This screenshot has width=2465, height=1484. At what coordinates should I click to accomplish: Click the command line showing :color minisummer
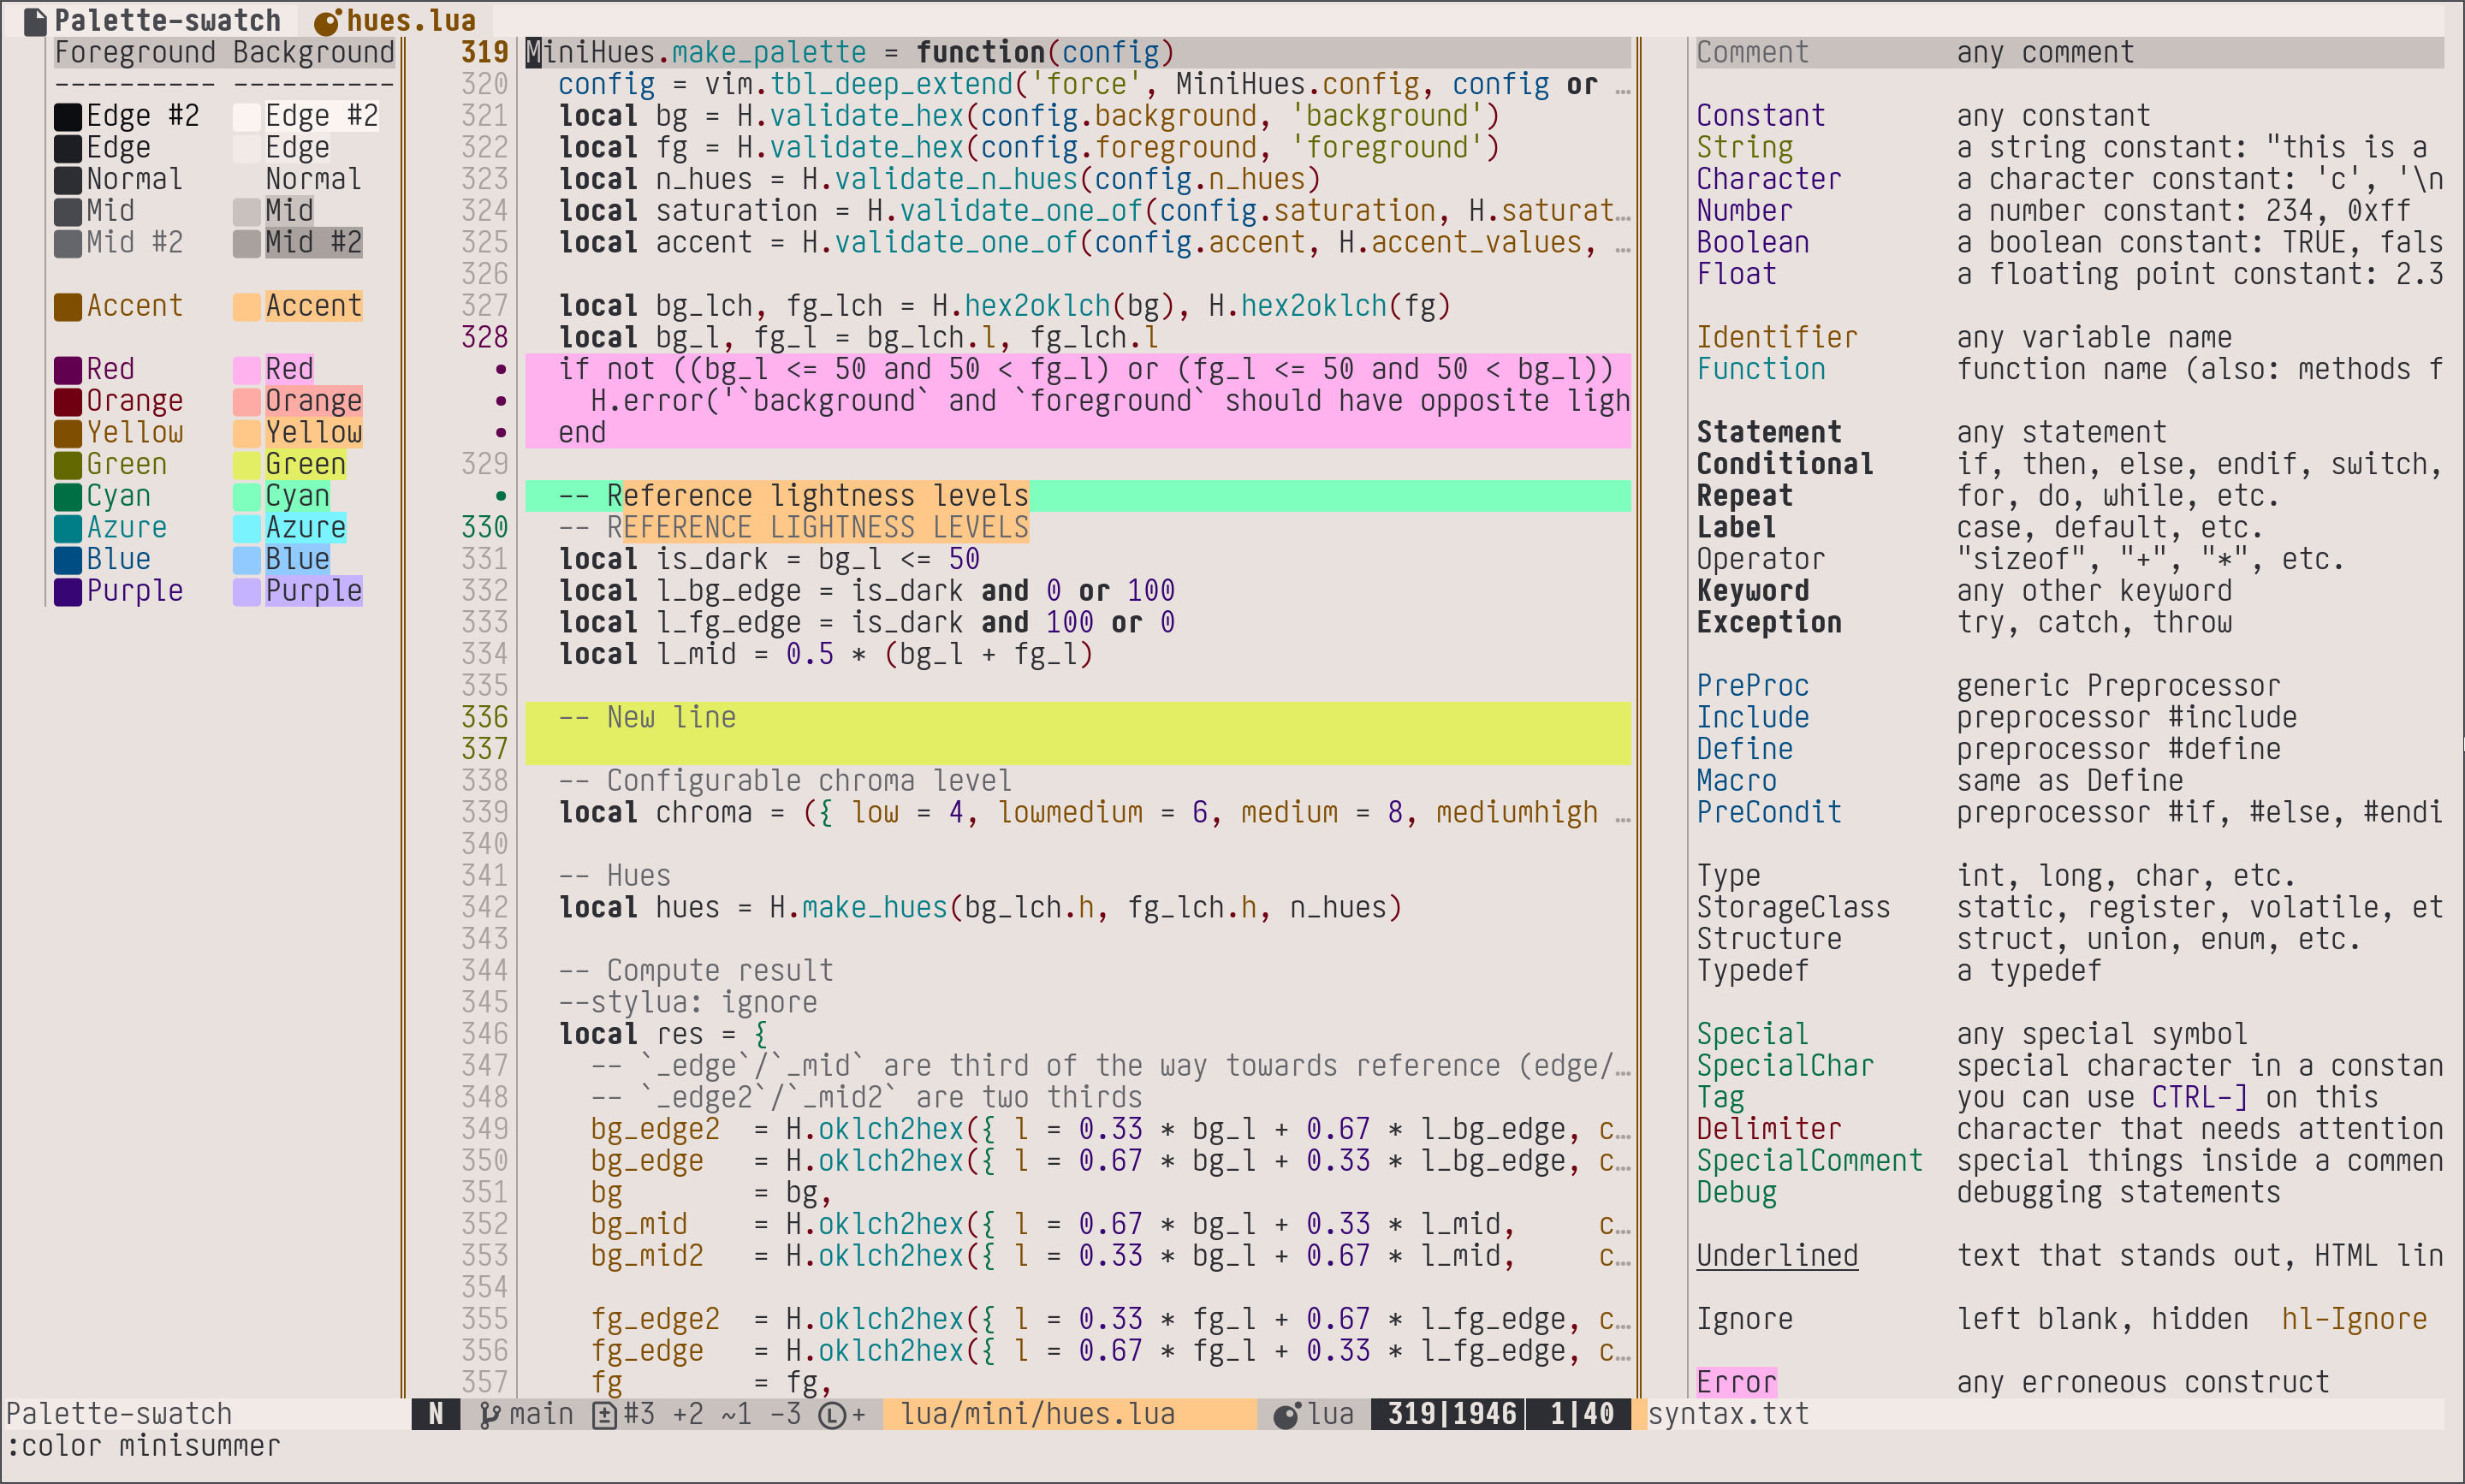143,1446
